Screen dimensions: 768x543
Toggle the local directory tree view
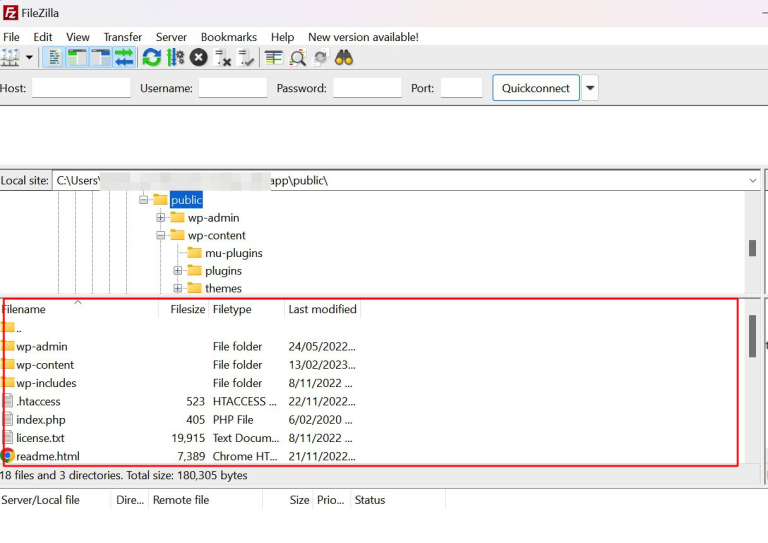pyautogui.click(x=77, y=58)
